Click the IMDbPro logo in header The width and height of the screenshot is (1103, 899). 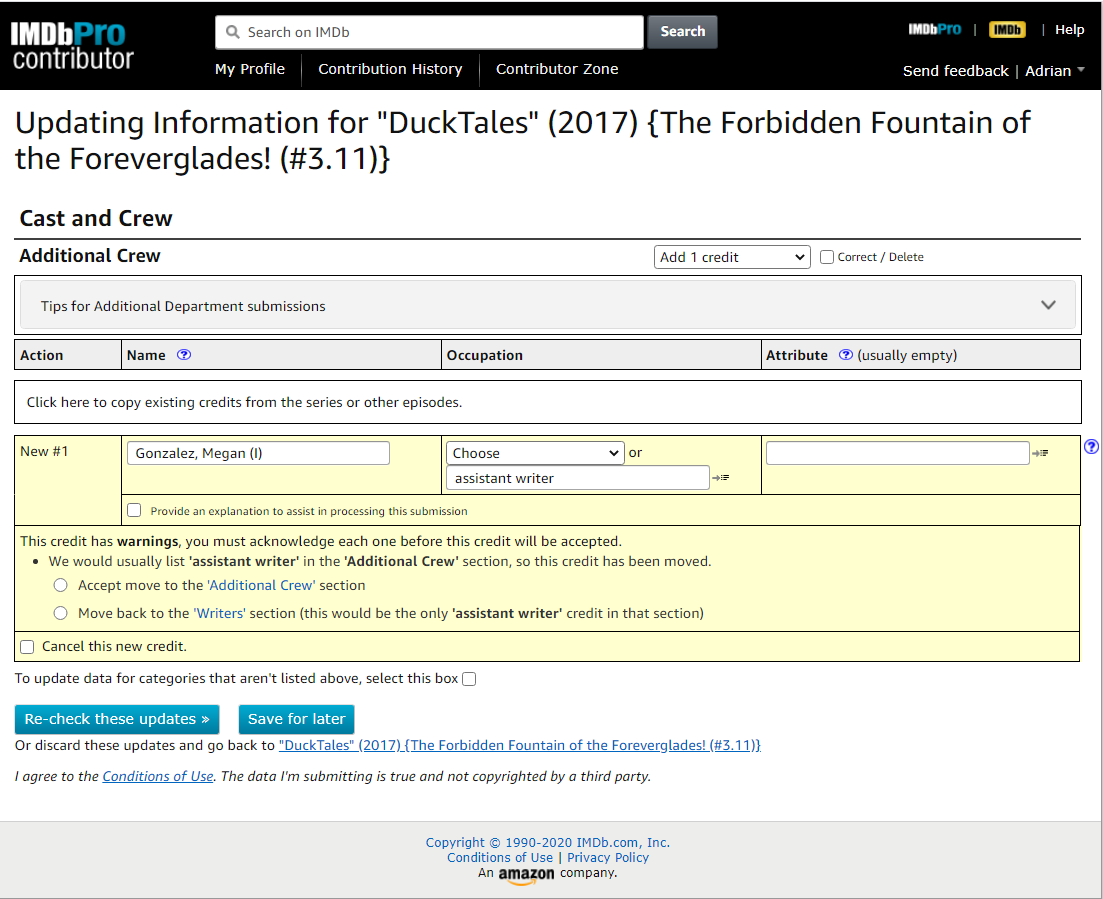coord(934,30)
